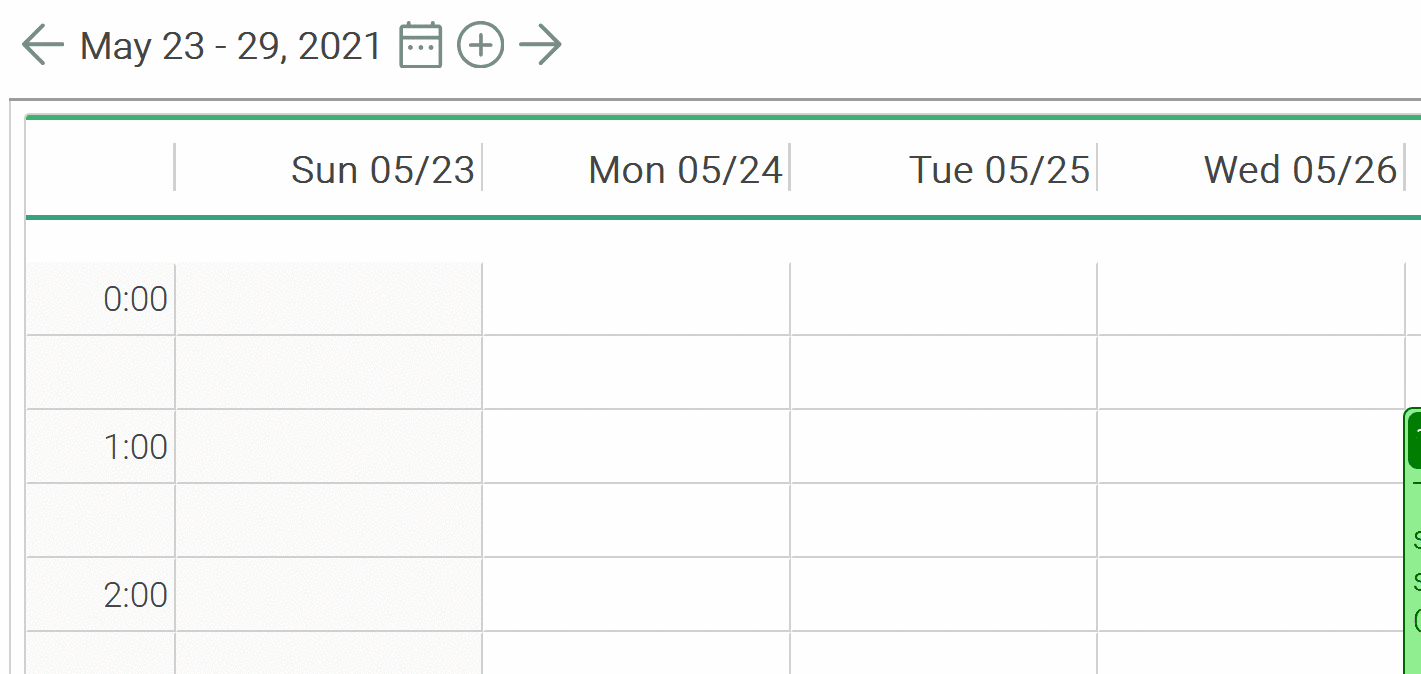Select Tuesday's 1:00 time slot
The image size is (1421, 674).
click(944, 447)
